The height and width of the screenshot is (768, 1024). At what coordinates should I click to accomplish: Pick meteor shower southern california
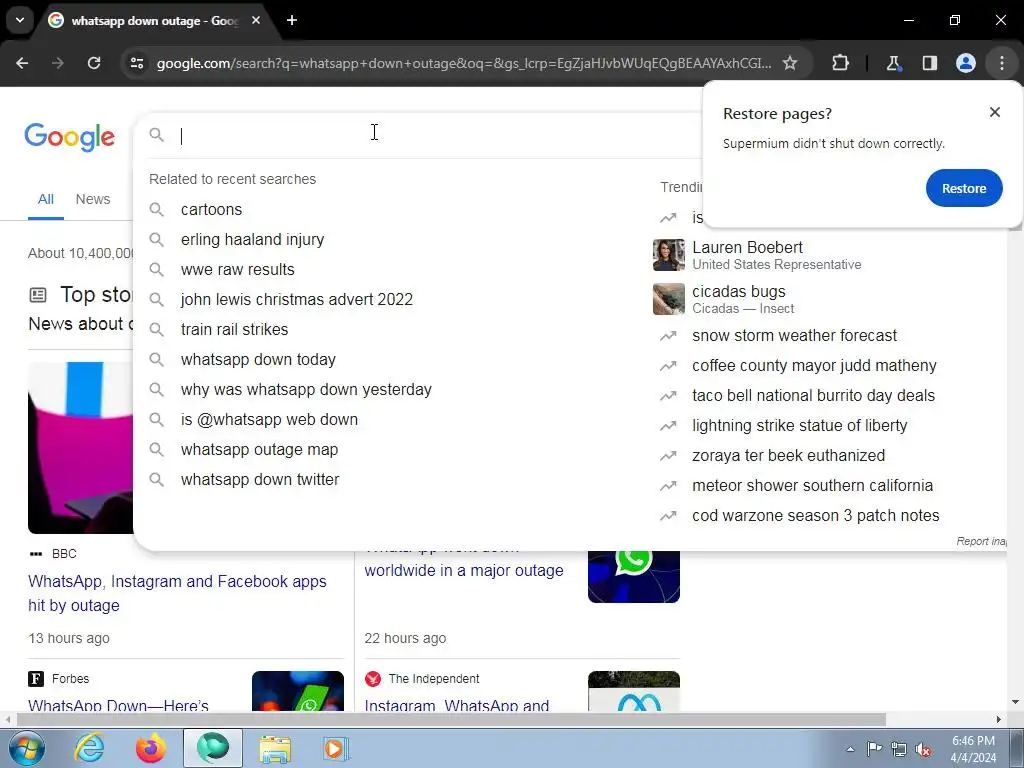pos(812,486)
